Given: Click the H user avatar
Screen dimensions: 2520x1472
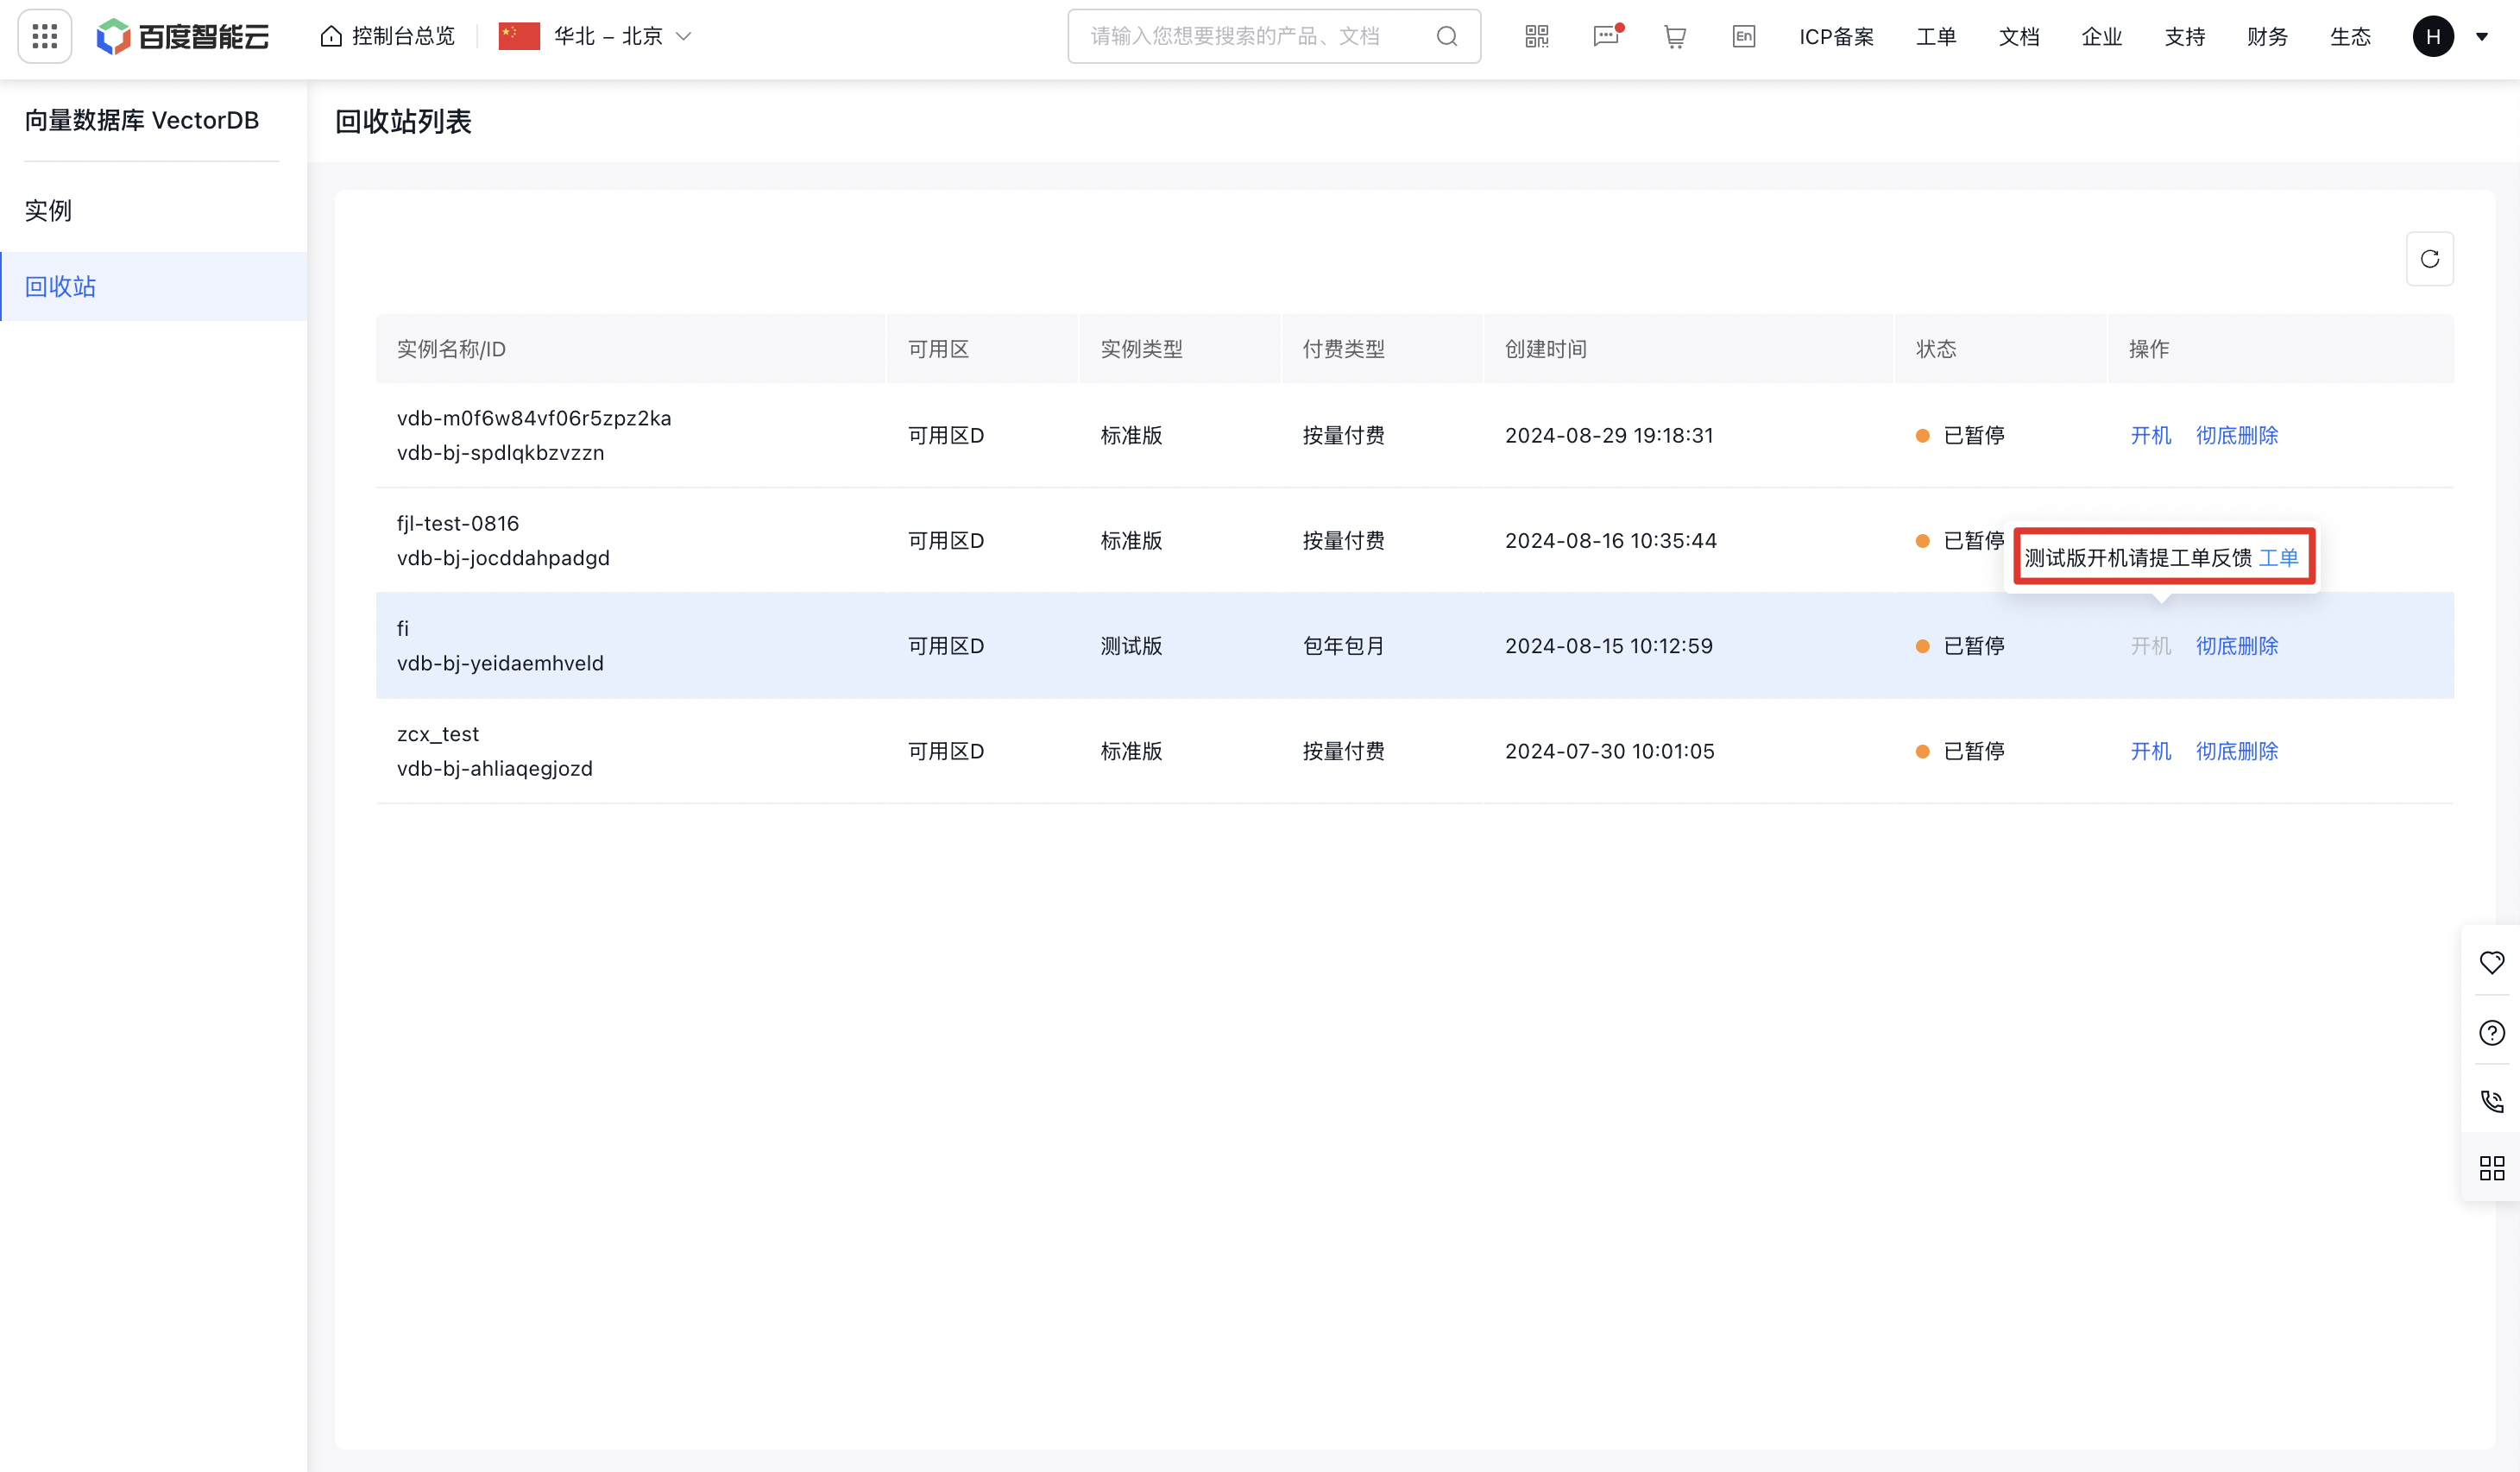Looking at the screenshot, I should (x=2433, y=37).
